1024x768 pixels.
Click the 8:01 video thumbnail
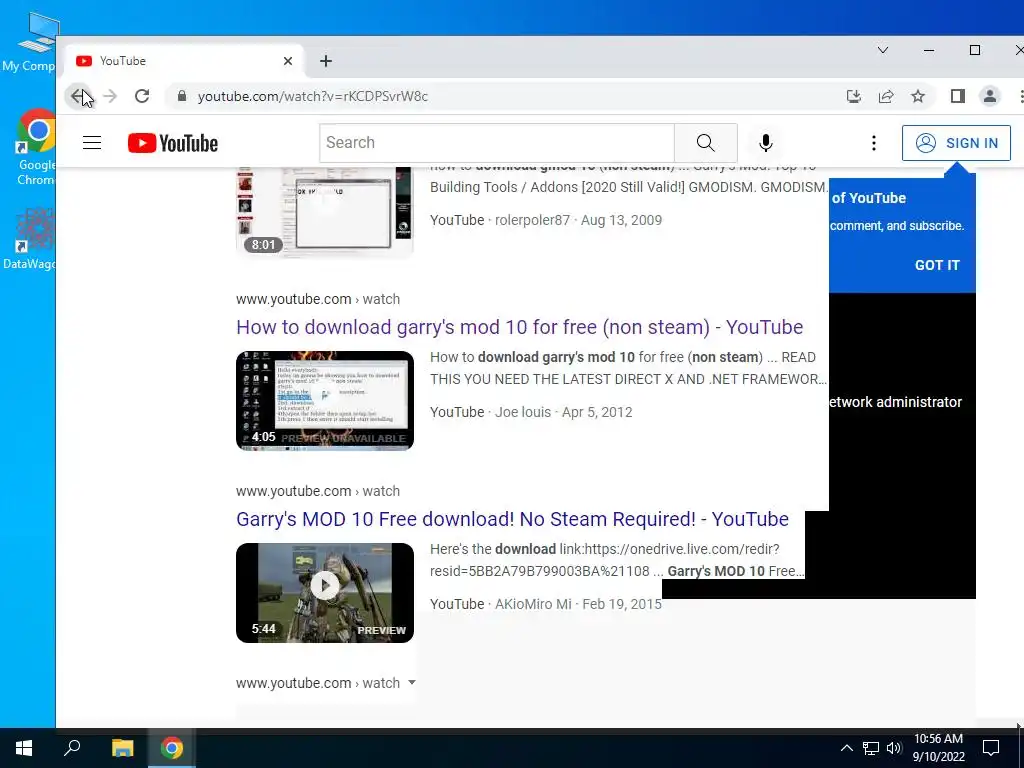point(325,212)
